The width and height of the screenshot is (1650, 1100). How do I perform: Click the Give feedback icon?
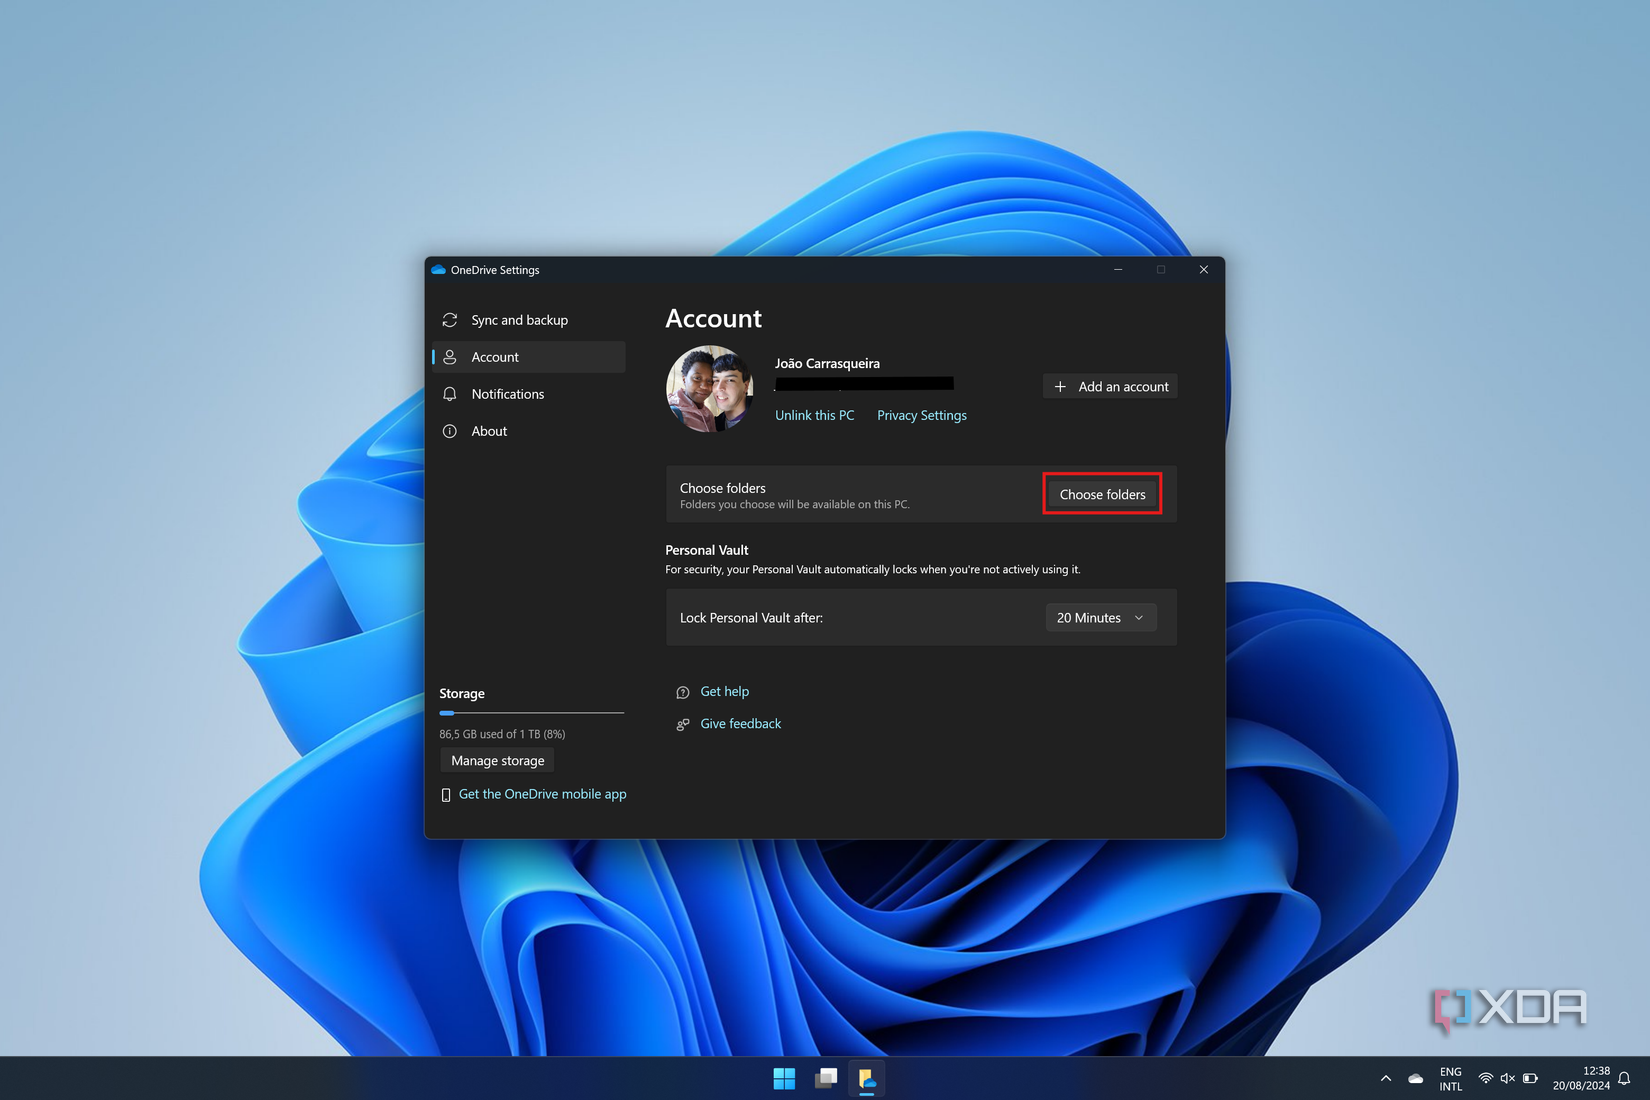tap(682, 724)
